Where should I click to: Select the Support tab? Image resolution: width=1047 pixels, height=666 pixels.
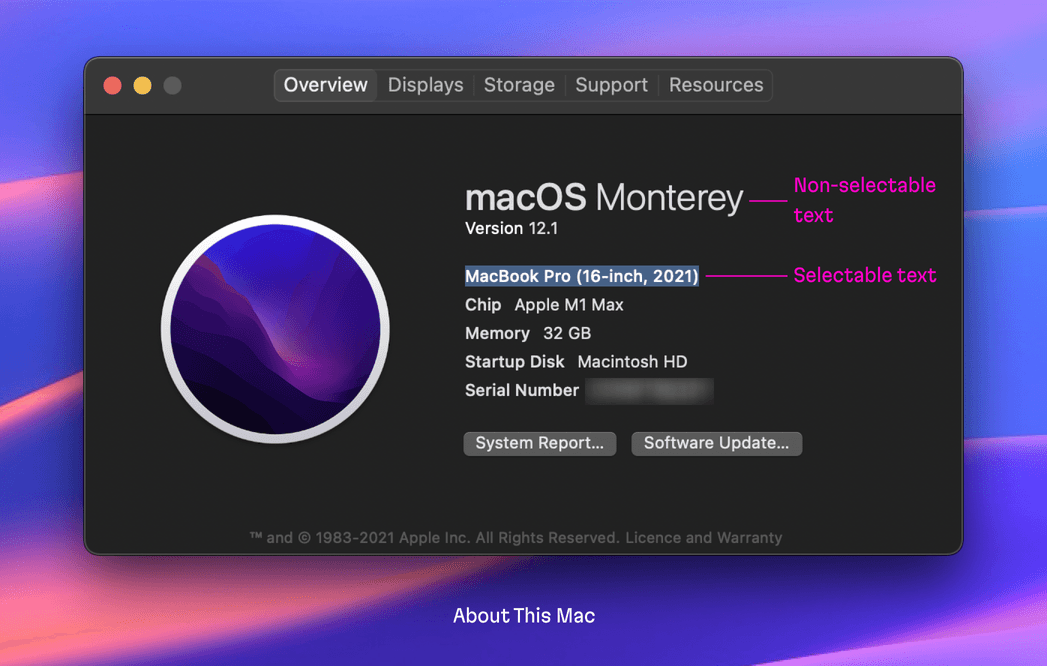tap(611, 85)
